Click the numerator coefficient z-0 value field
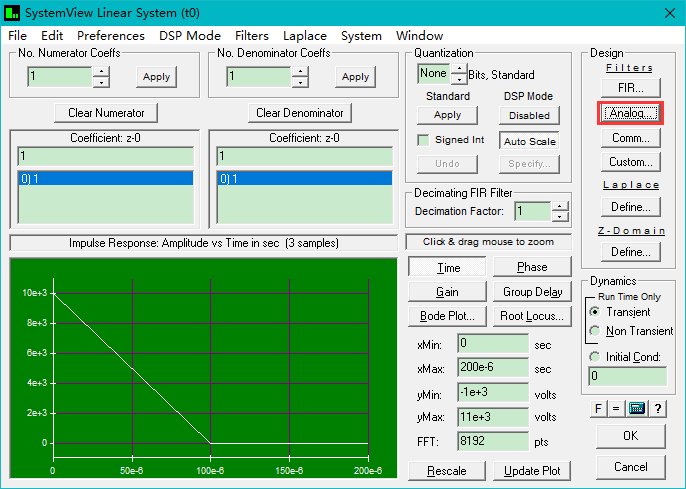 point(105,156)
